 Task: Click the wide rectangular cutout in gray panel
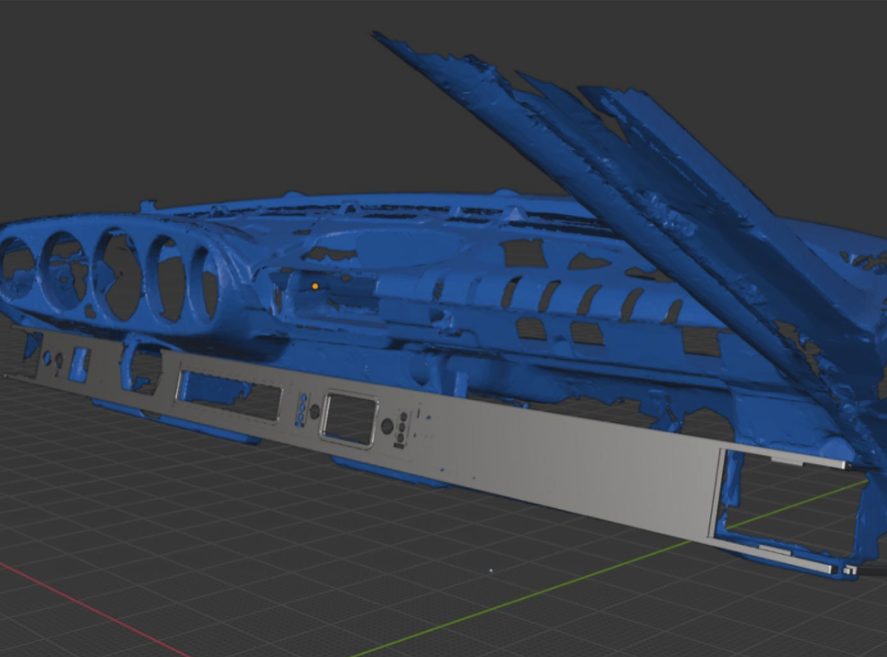(x=229, y=395)
